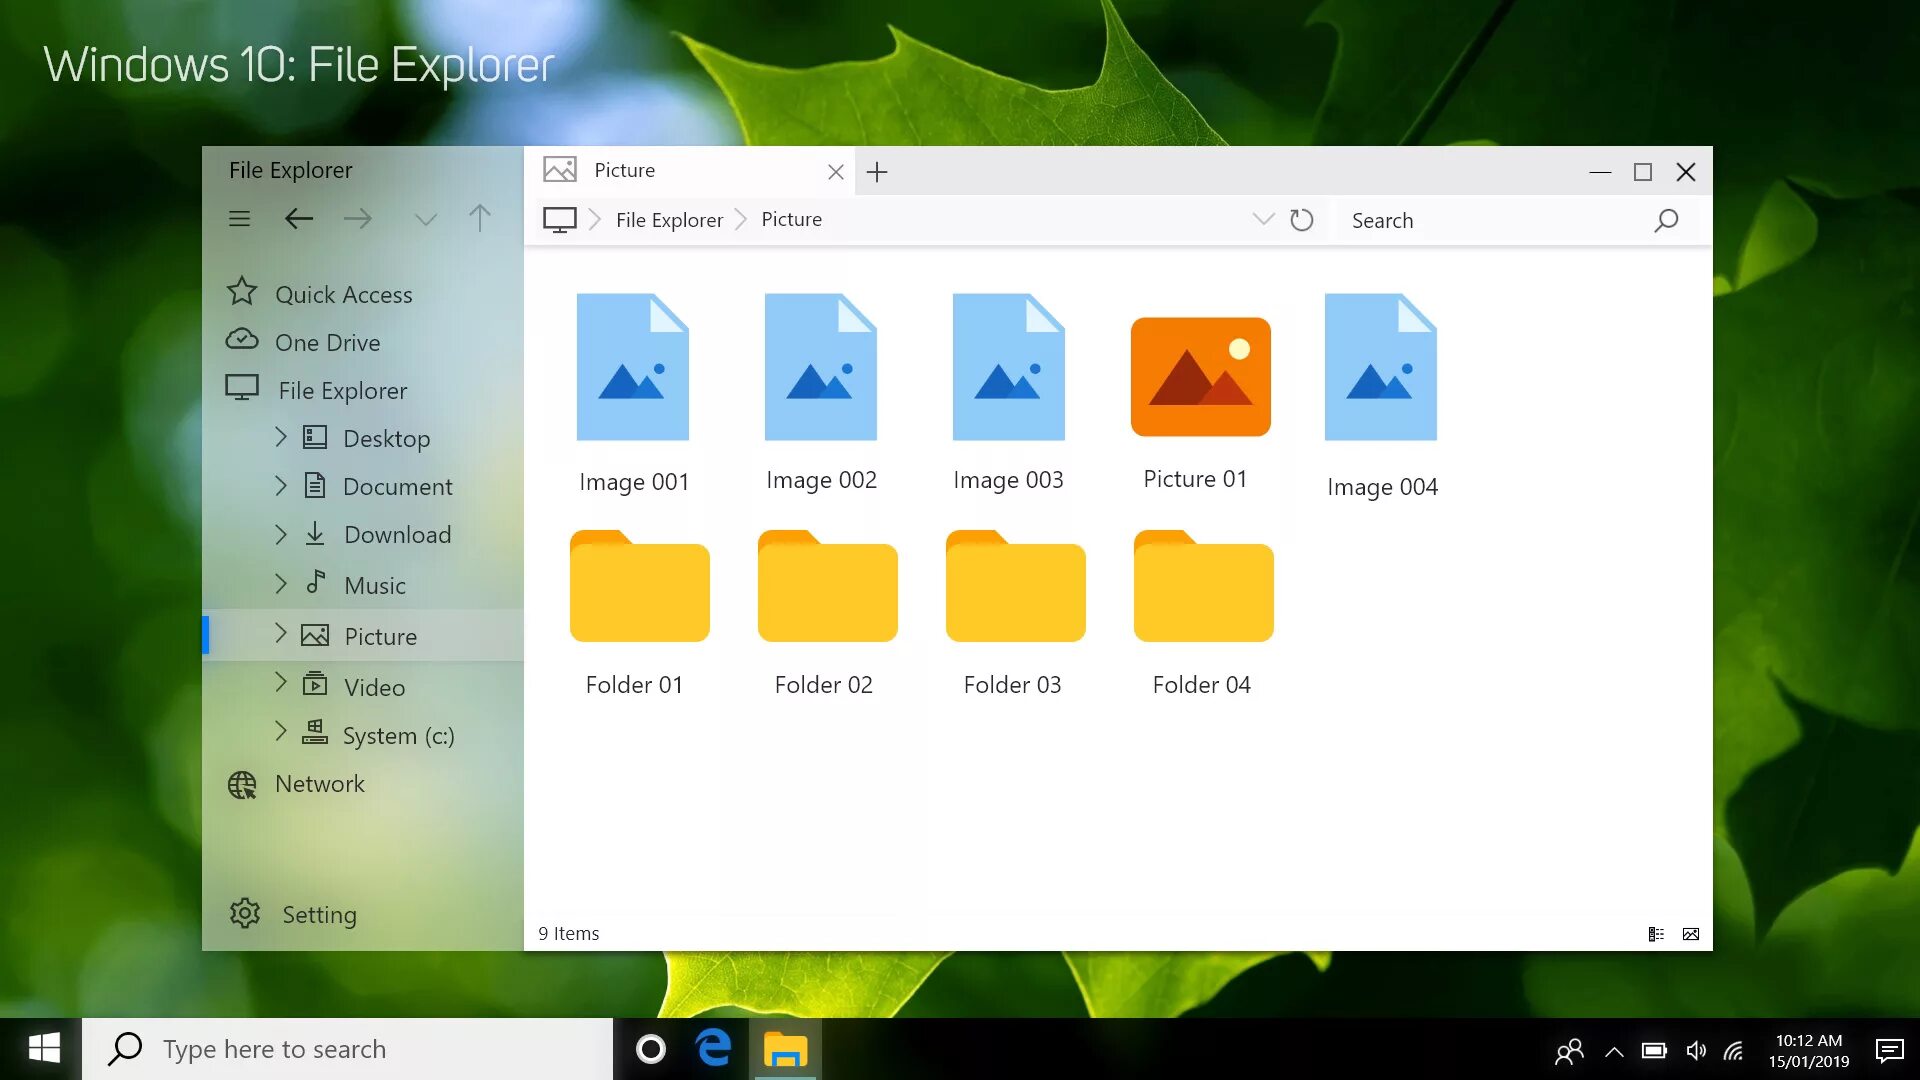Go forward with the right arrow
This screenshot has width=1920, height=1080.
357,219
